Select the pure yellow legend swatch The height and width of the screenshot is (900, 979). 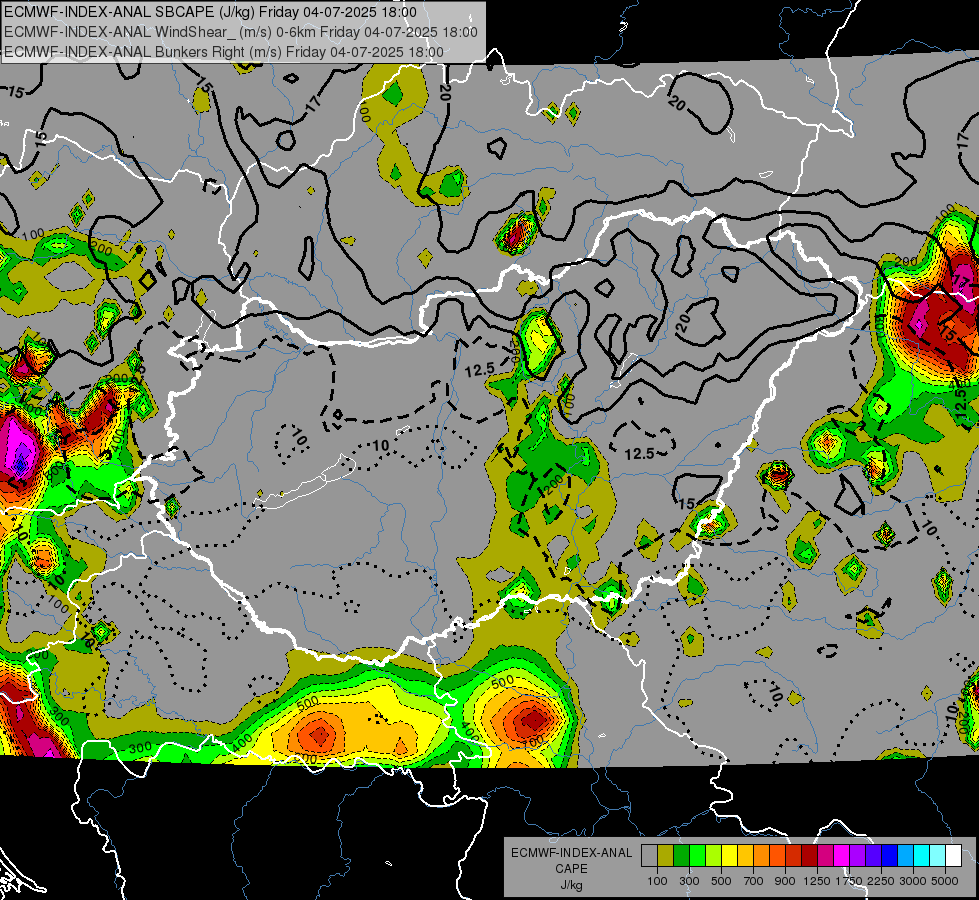point(729,856)
